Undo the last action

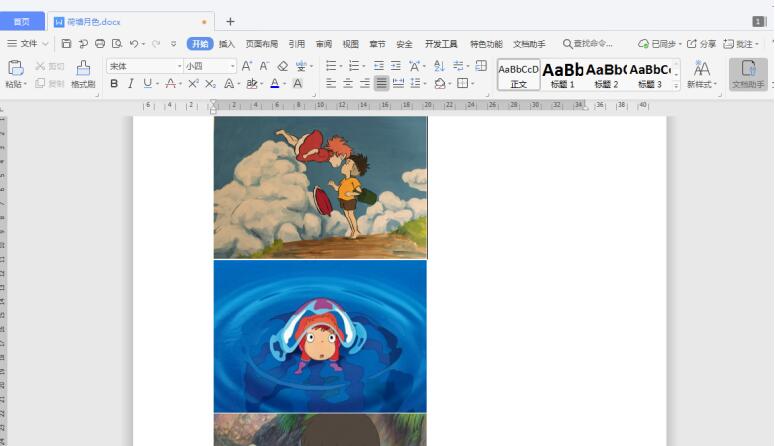coord(133,44)
